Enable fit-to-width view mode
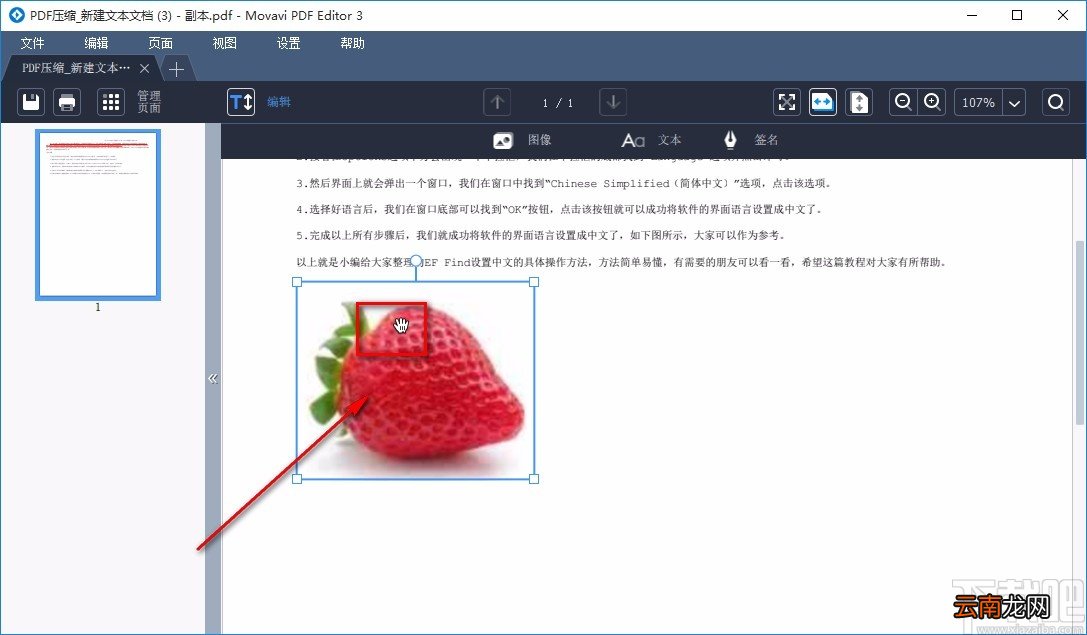Screen dimensions: 1087x635 pyautogui.click(x=823, y=103)
